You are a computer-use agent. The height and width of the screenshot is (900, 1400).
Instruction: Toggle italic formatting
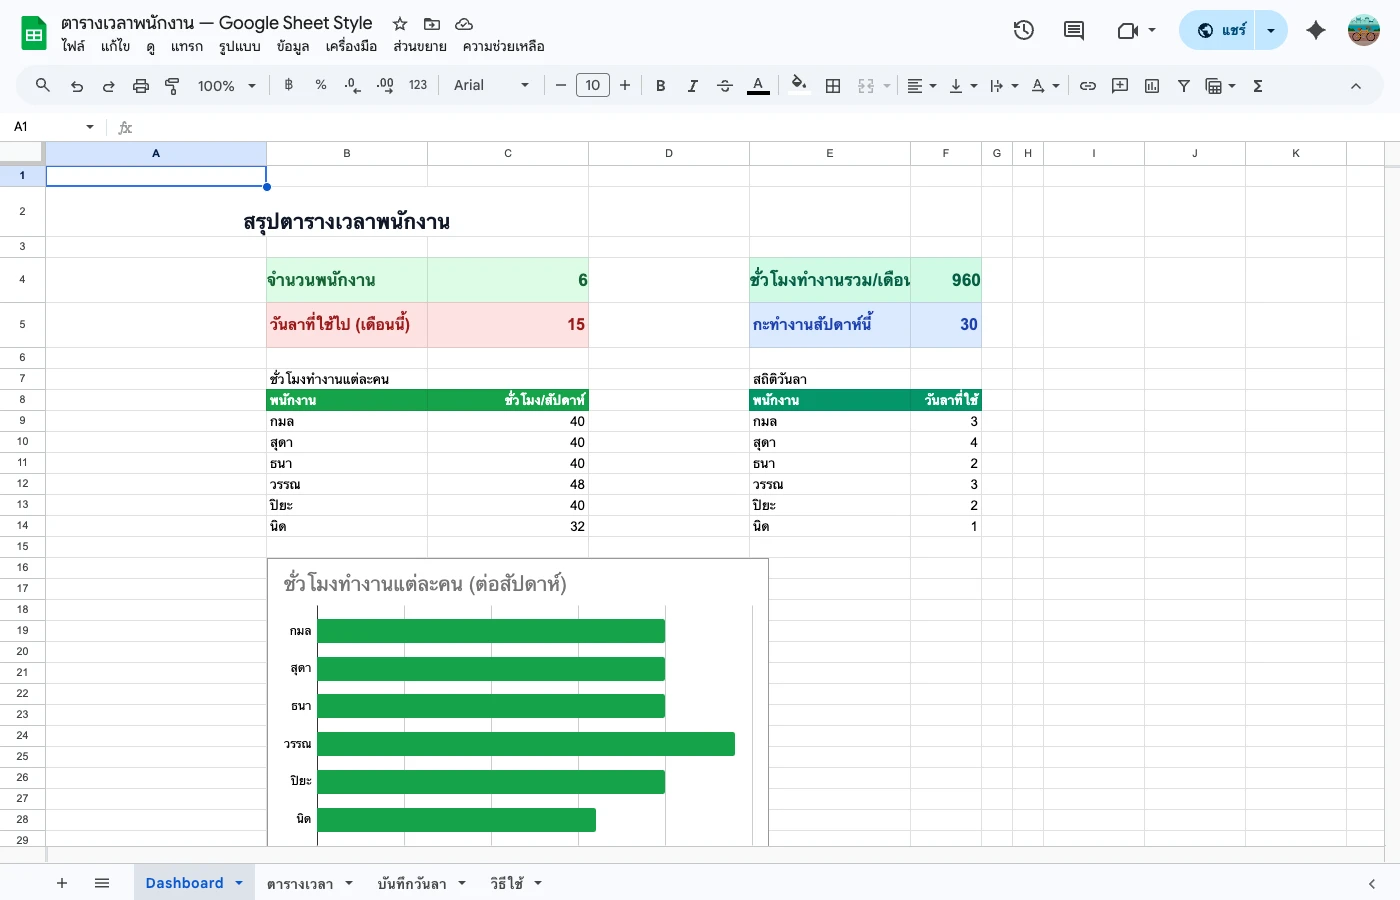coord(692,85)
